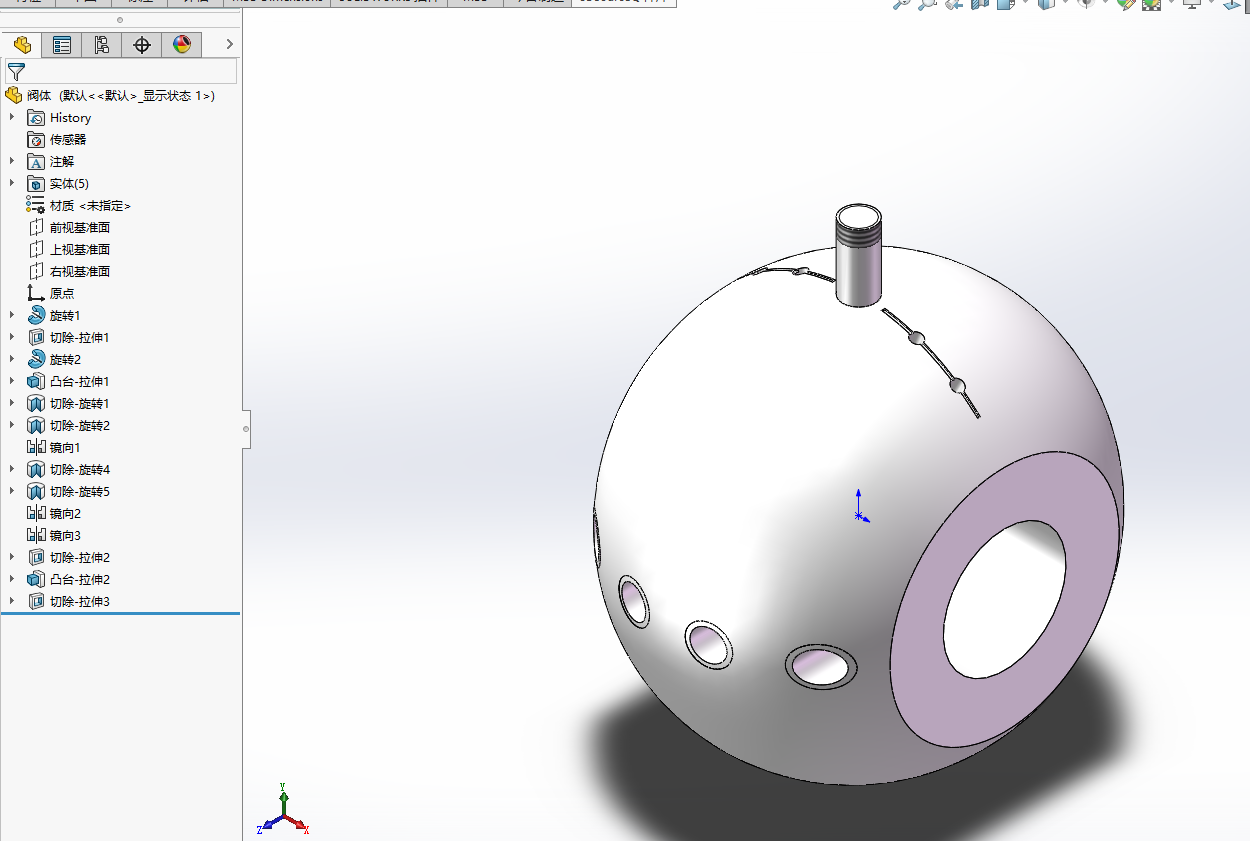This screenshot has width=1250, height=841.
Task: Click the funnel filter icon
Action: coord(16,72)
